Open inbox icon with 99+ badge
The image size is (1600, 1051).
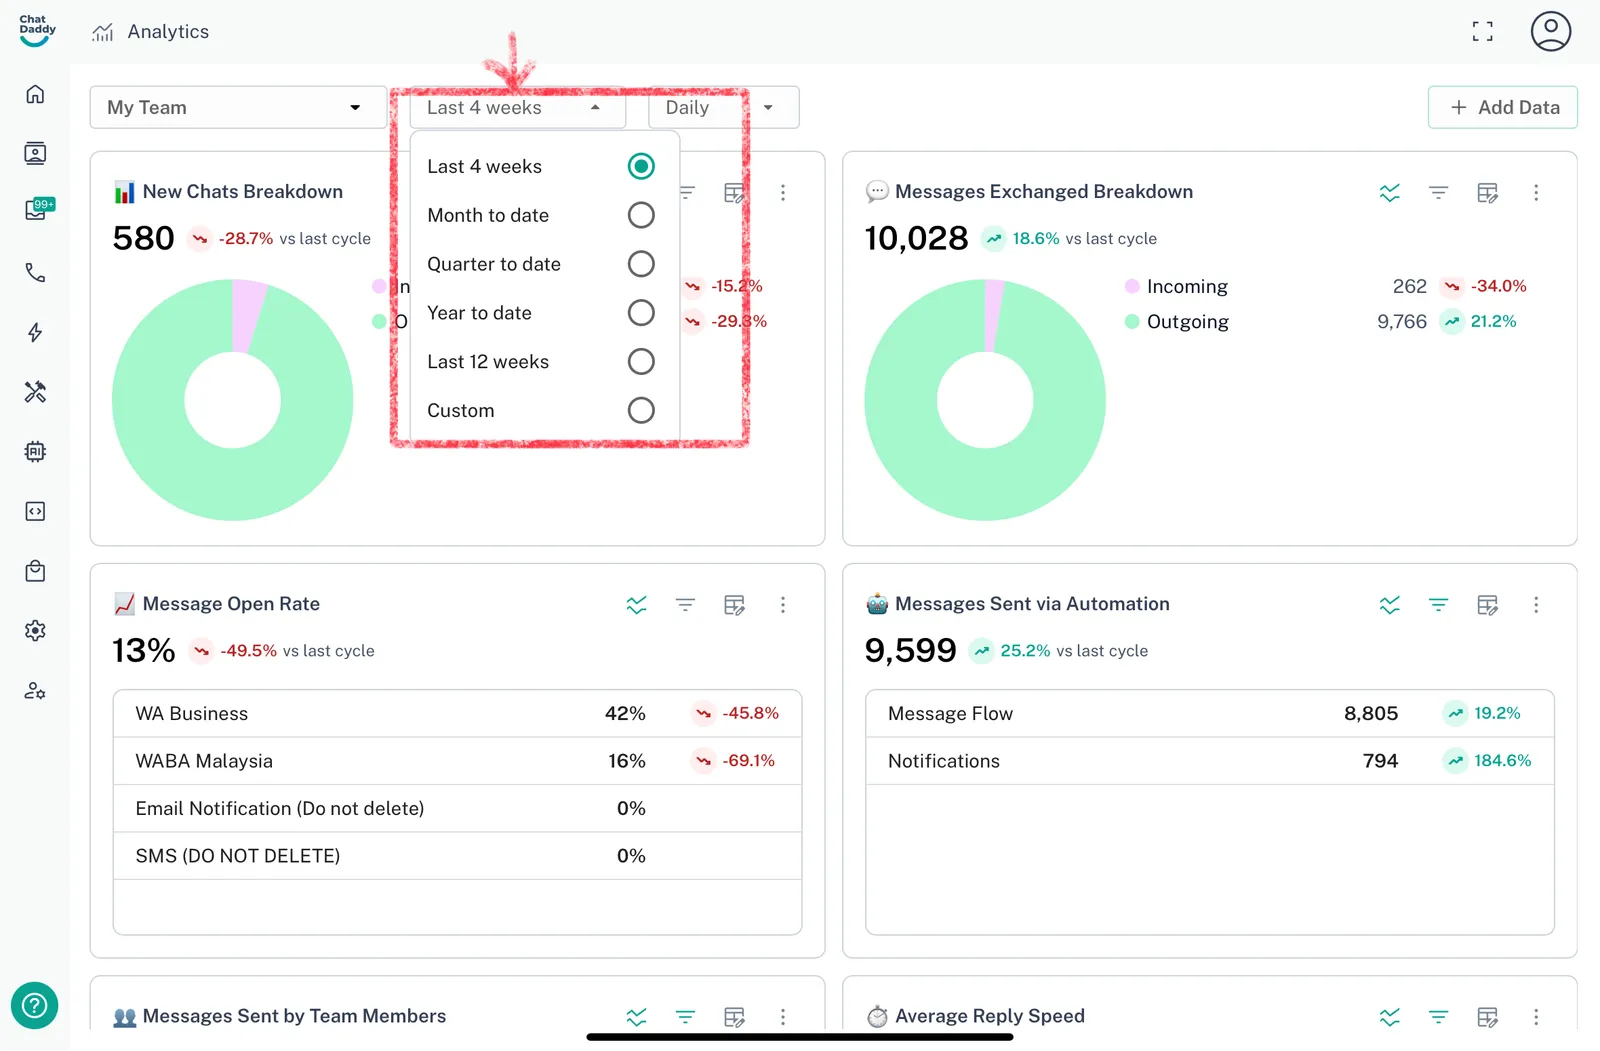(x=37, y=210)
